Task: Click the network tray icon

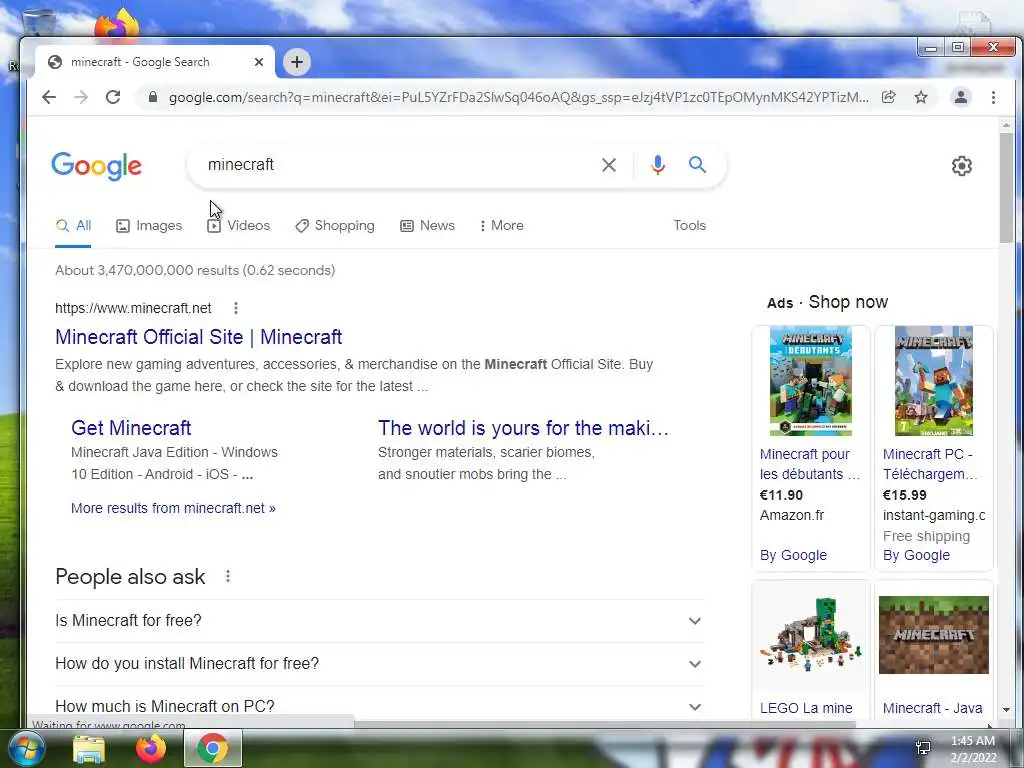Action: (x=923, y=748)
